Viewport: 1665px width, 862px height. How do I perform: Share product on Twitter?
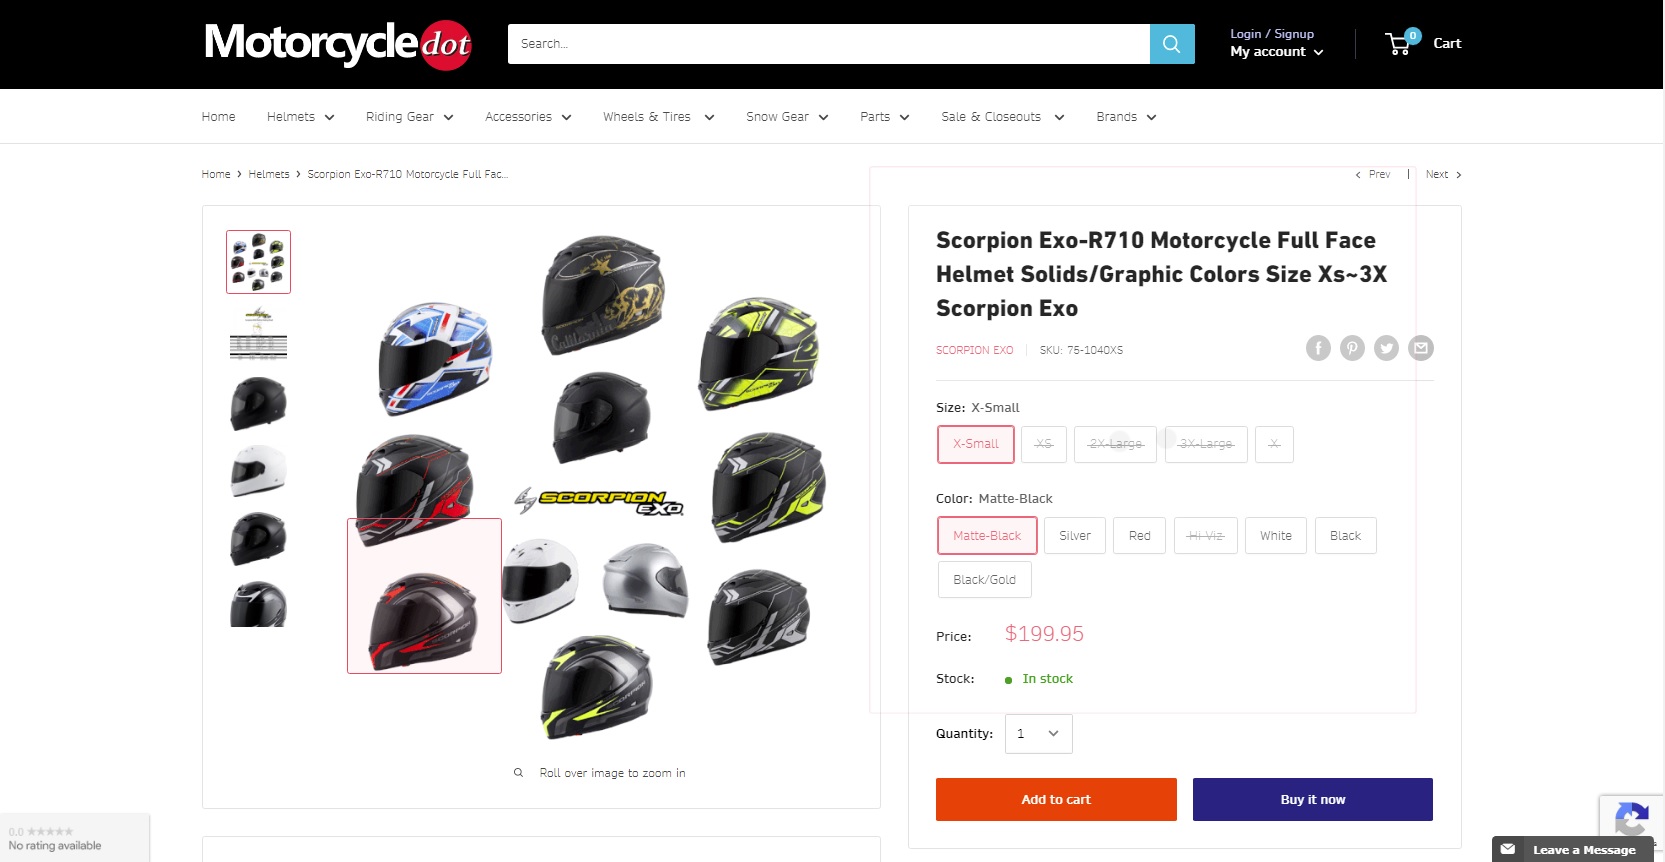pyautogui.click(x=1386, y=348)
